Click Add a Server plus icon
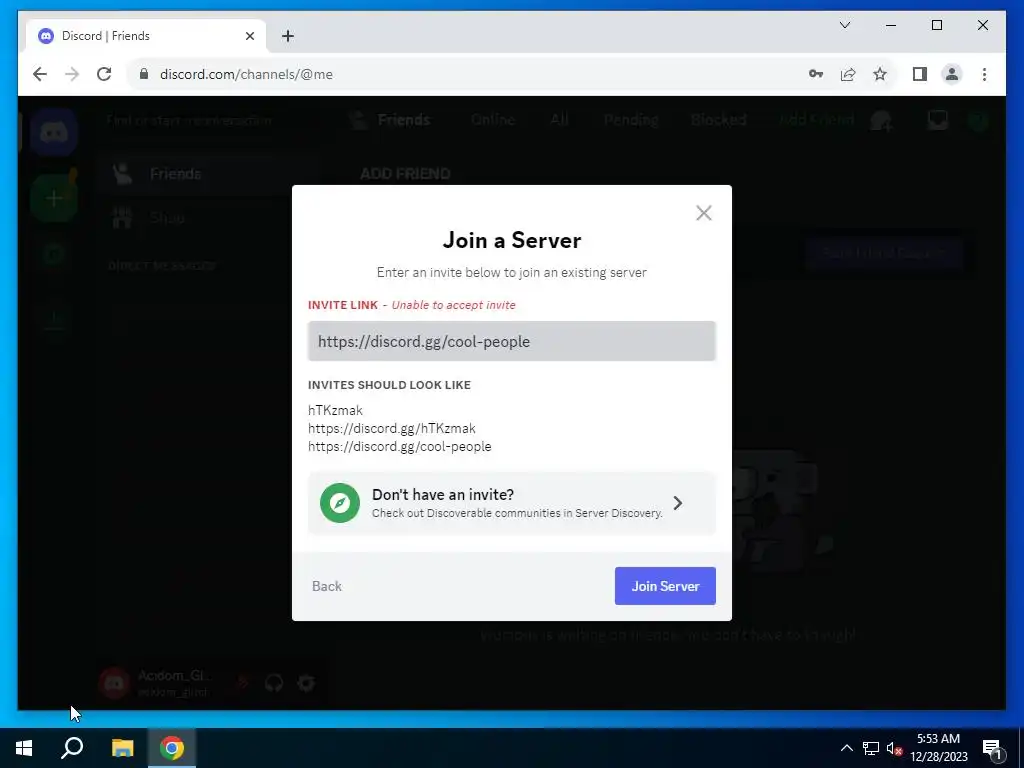 (54, 198)
